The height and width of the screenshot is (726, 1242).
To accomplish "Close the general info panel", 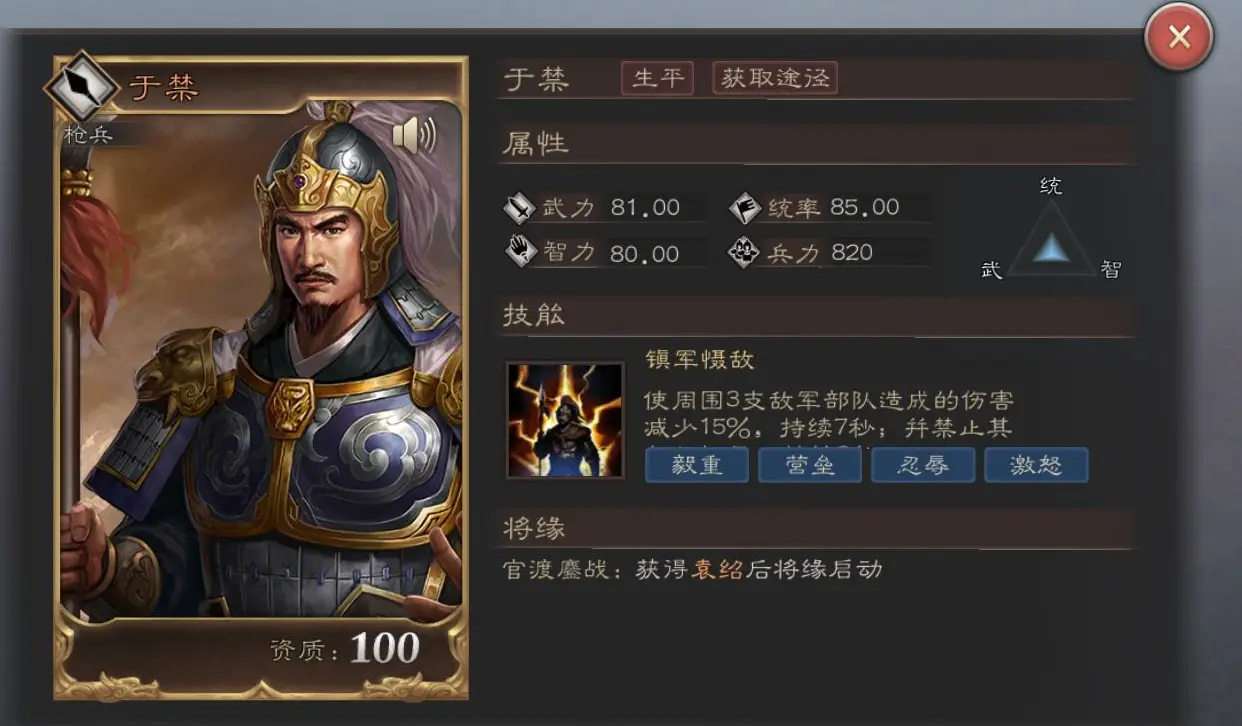I will coord(1179,38).
